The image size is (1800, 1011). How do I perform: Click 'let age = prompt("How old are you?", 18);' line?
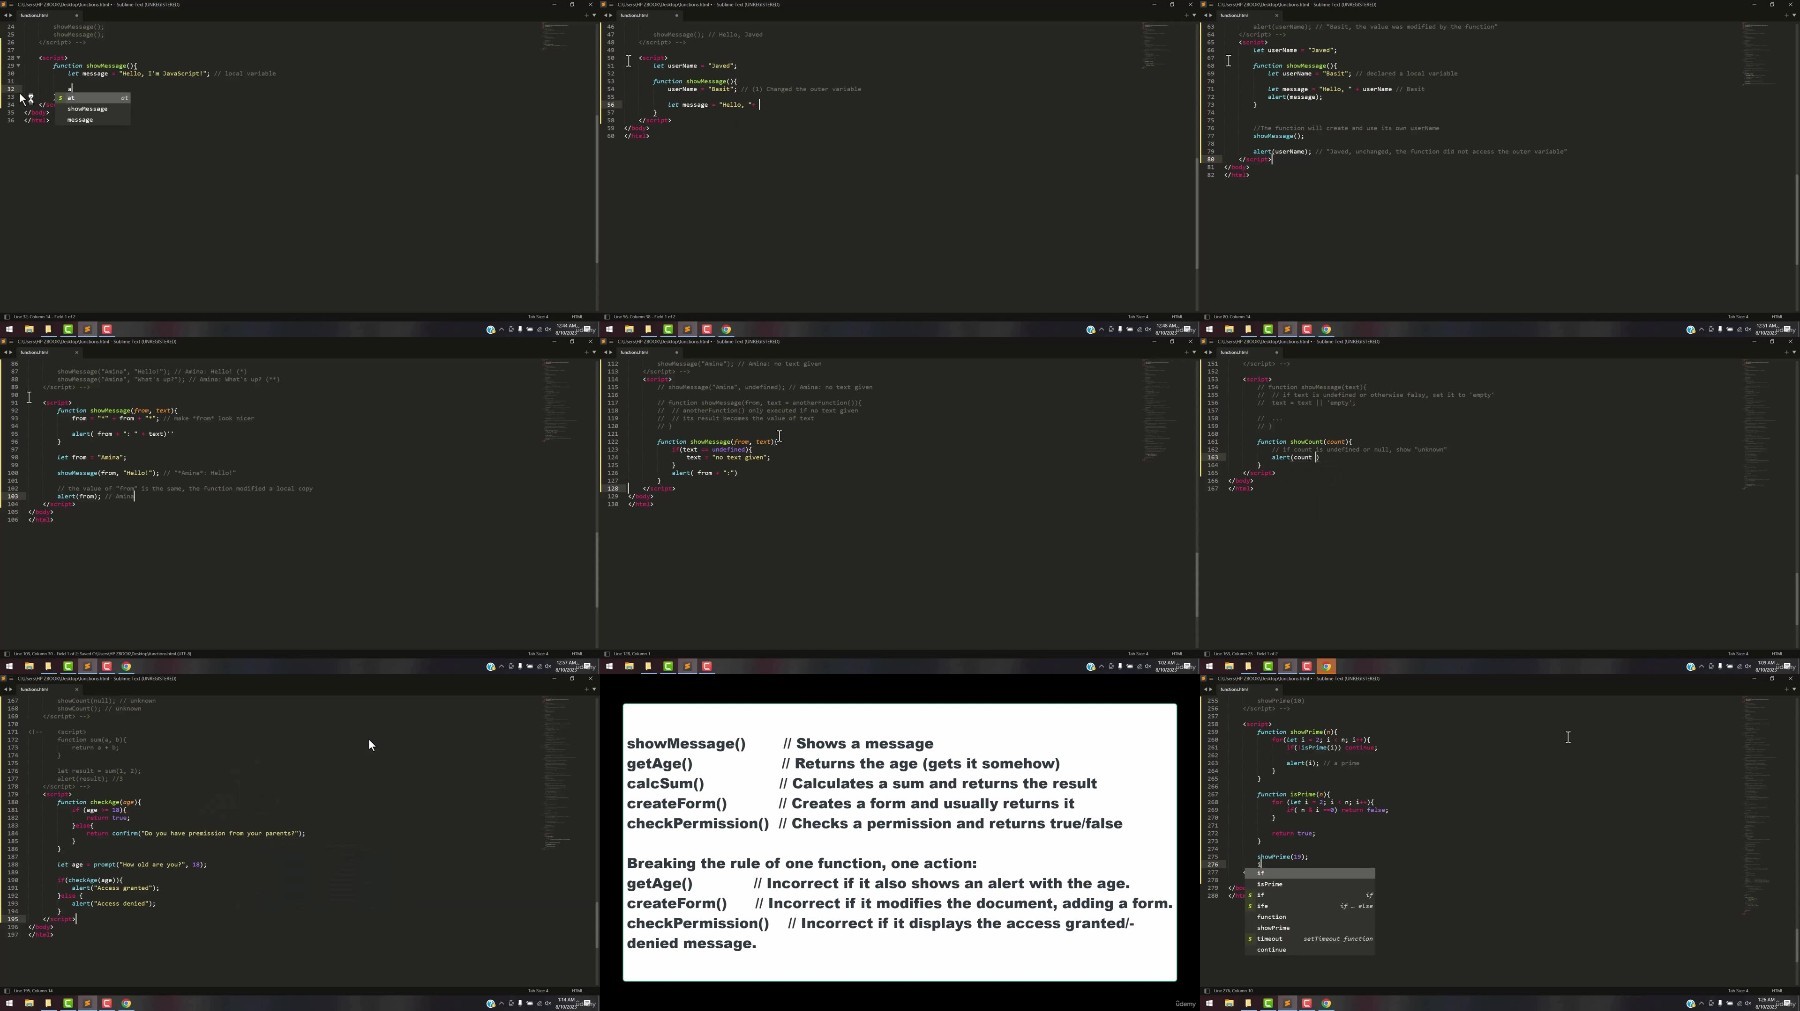tap(132, 865)
